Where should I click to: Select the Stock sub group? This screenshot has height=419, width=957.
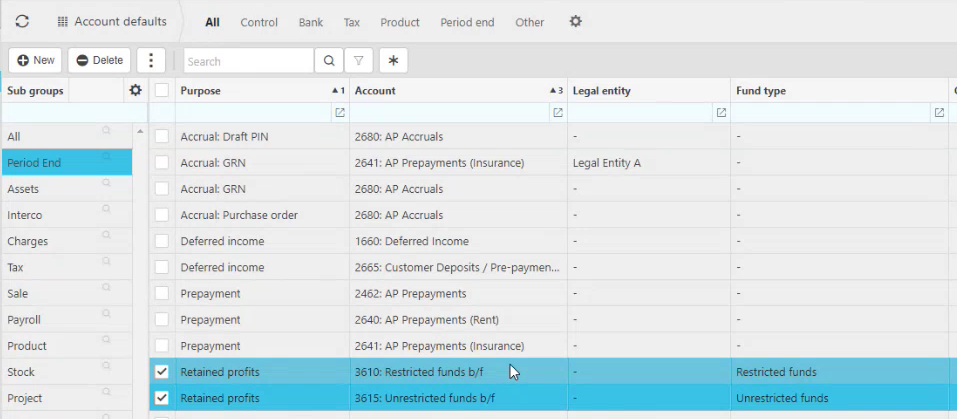click(67, 372)
